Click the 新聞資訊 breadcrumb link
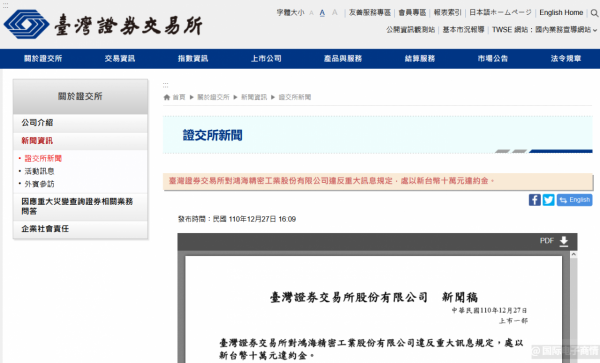600x363 pixels. [x=254, y=97]
